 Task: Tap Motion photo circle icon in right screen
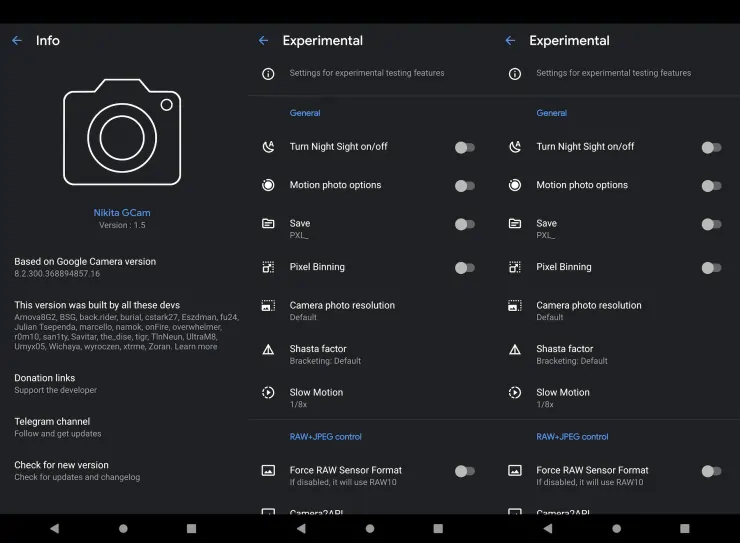tap(515, 185)
